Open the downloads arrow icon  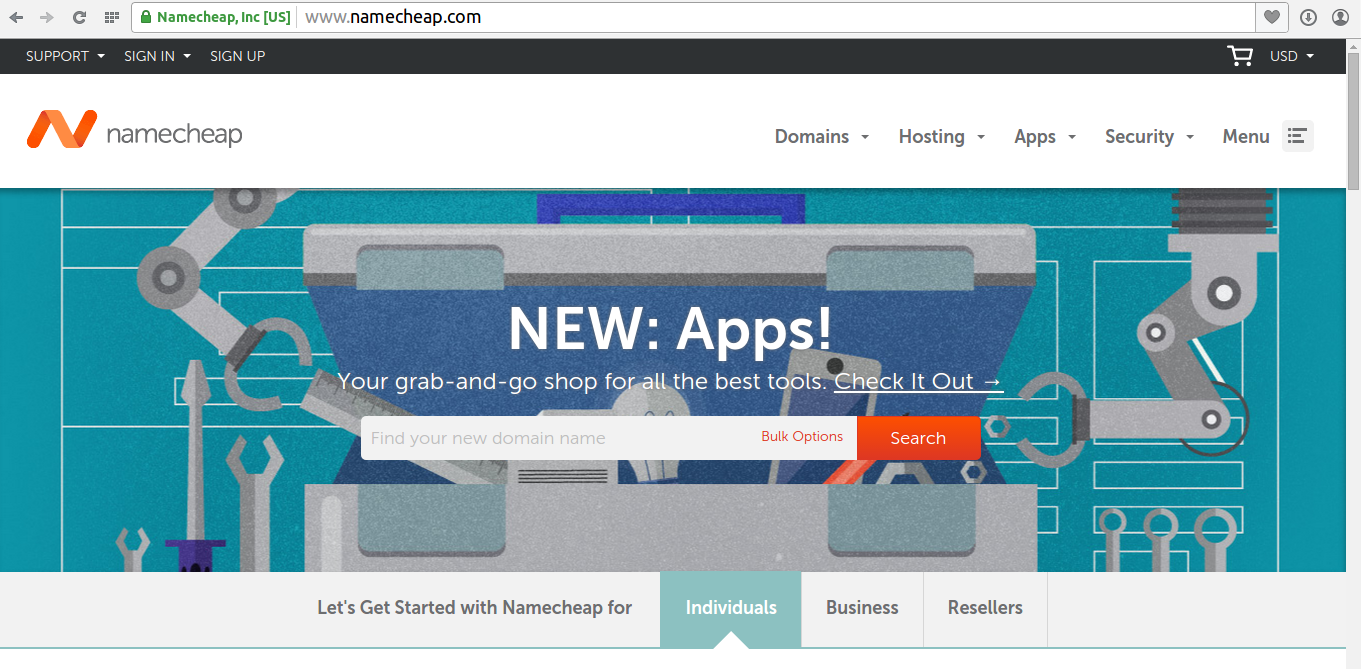click(1308, 17)
